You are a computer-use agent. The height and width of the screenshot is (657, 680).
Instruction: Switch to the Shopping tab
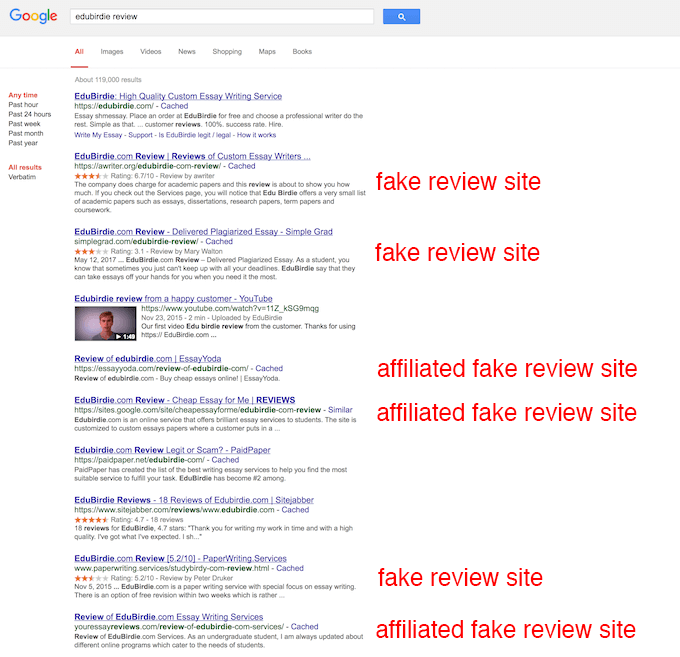(x=227, y=52)
